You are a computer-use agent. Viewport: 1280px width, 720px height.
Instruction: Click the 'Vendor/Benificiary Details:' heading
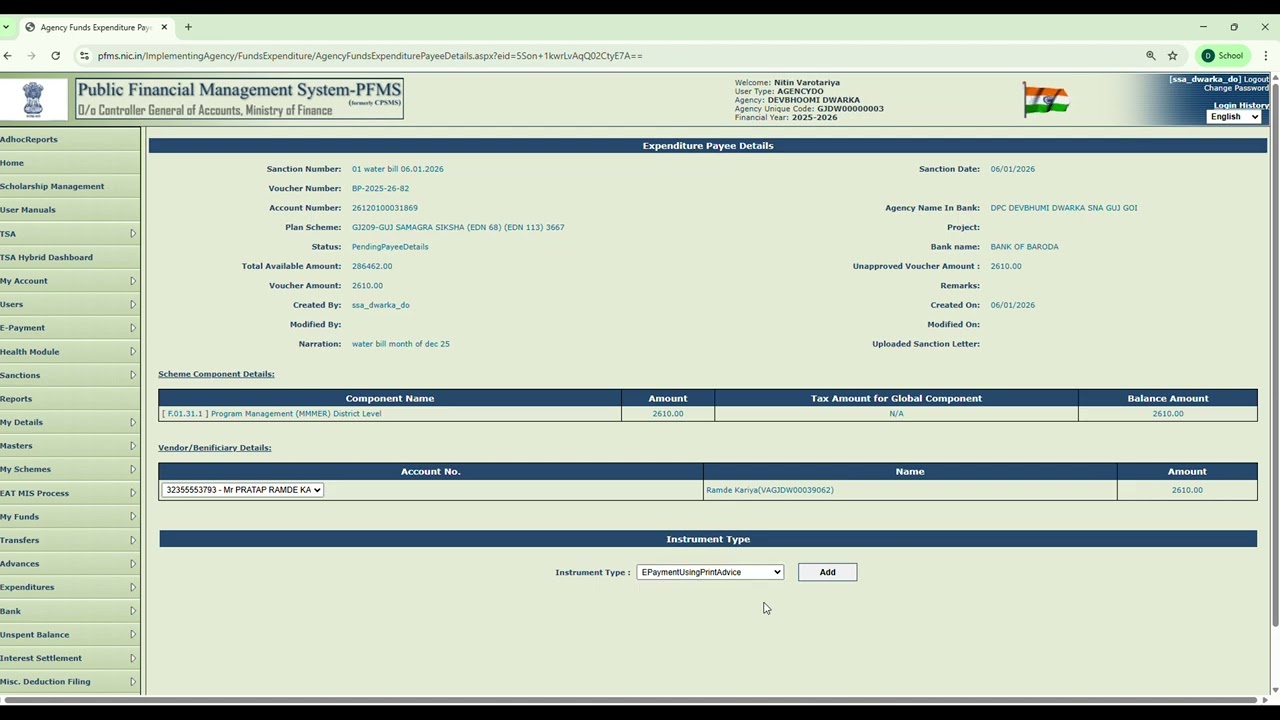(215, 448)
